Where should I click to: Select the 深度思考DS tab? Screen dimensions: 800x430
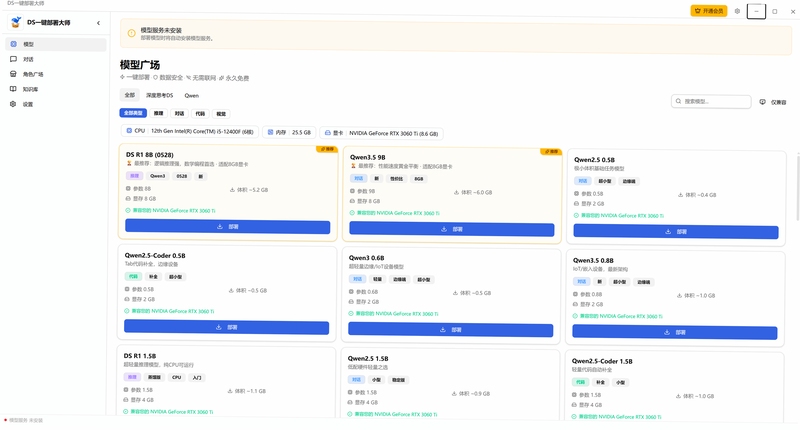pyautogui.click(x=159, y=95)
